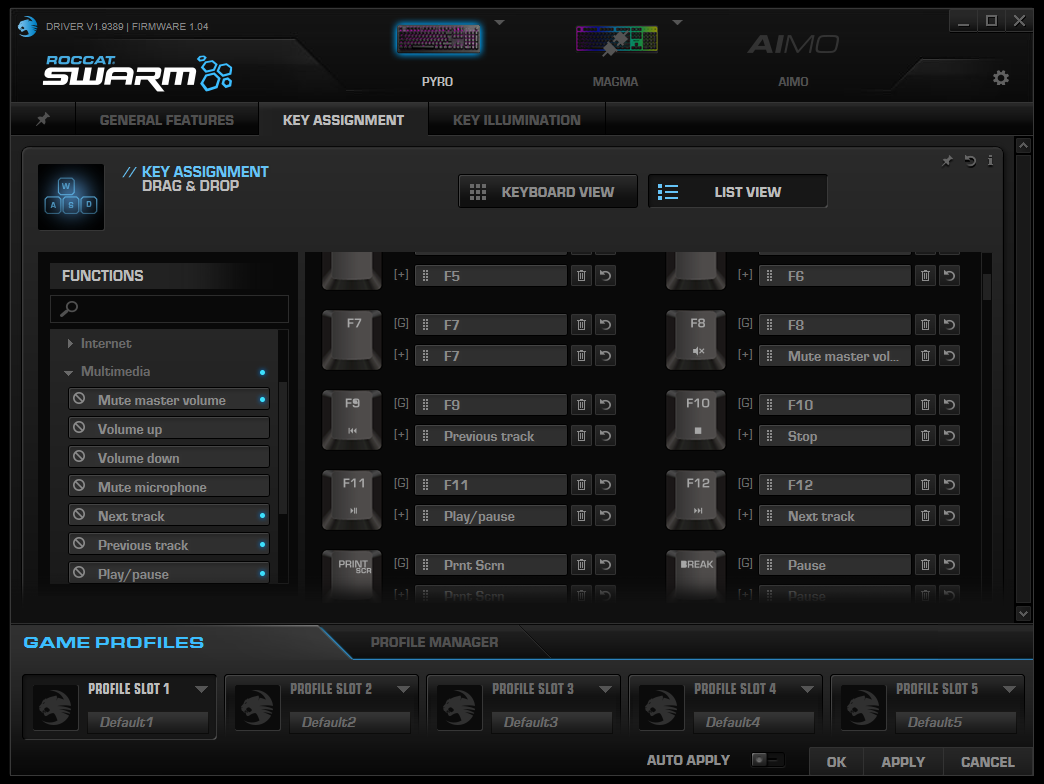This screenshot has height=784, width=1044.
Task: Click the main panel scroll-down arrow
Action: [x=1023, y=614]
